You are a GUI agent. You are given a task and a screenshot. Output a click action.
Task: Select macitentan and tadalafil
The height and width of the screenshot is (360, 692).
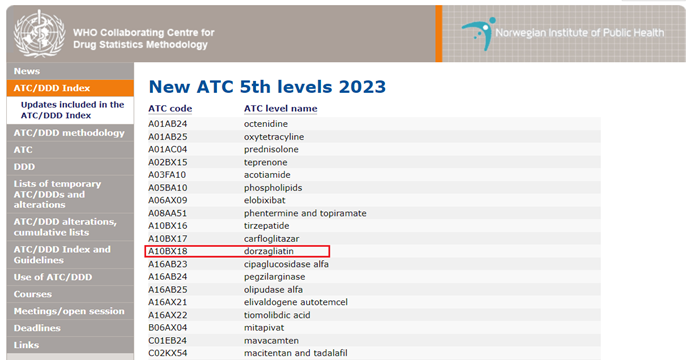(296, 353)
